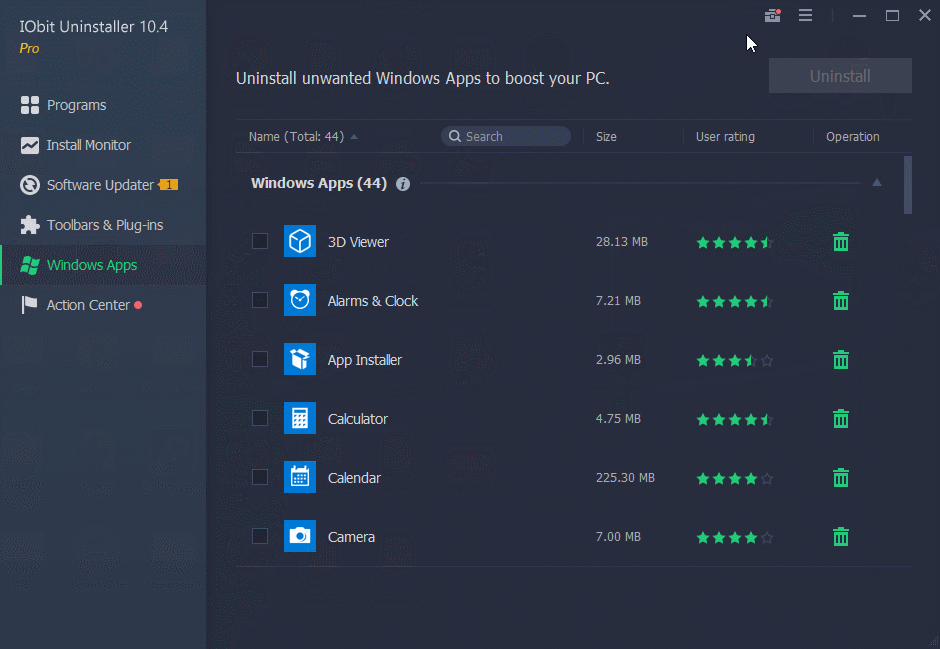
Task: Click the Calendar app icon
Action: click(x=300, y=477)
